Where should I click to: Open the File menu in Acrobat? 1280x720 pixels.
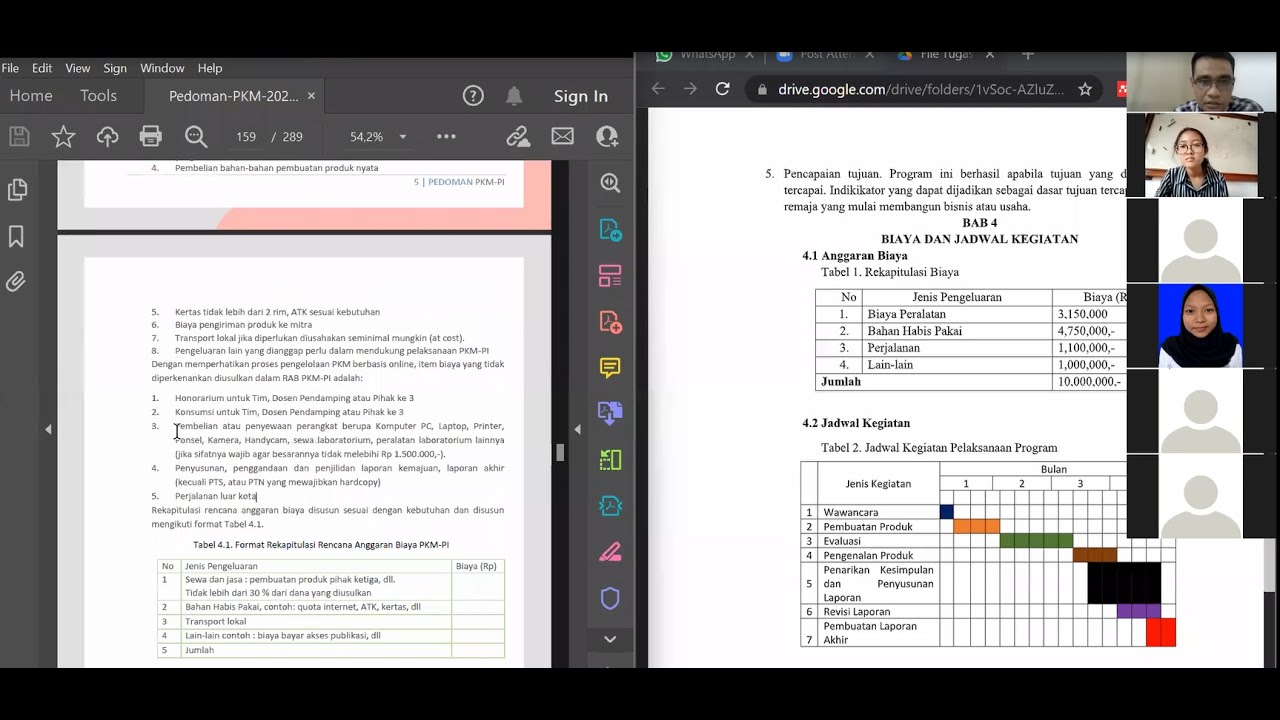tap(10, 68)
